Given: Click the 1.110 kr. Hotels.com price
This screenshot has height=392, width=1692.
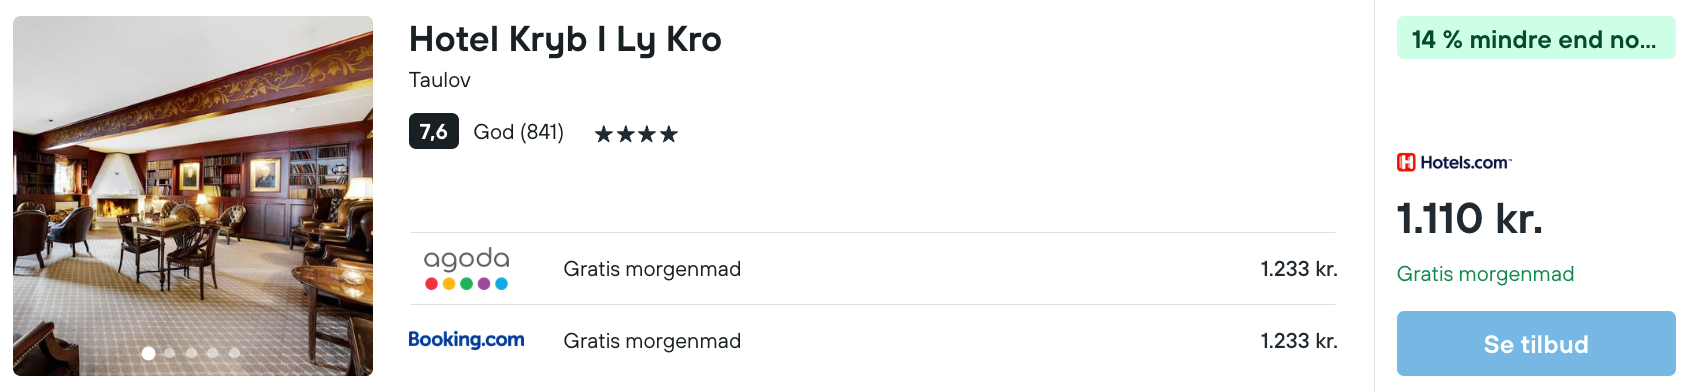Looking at the screenshot, I should click(1470, 218).
